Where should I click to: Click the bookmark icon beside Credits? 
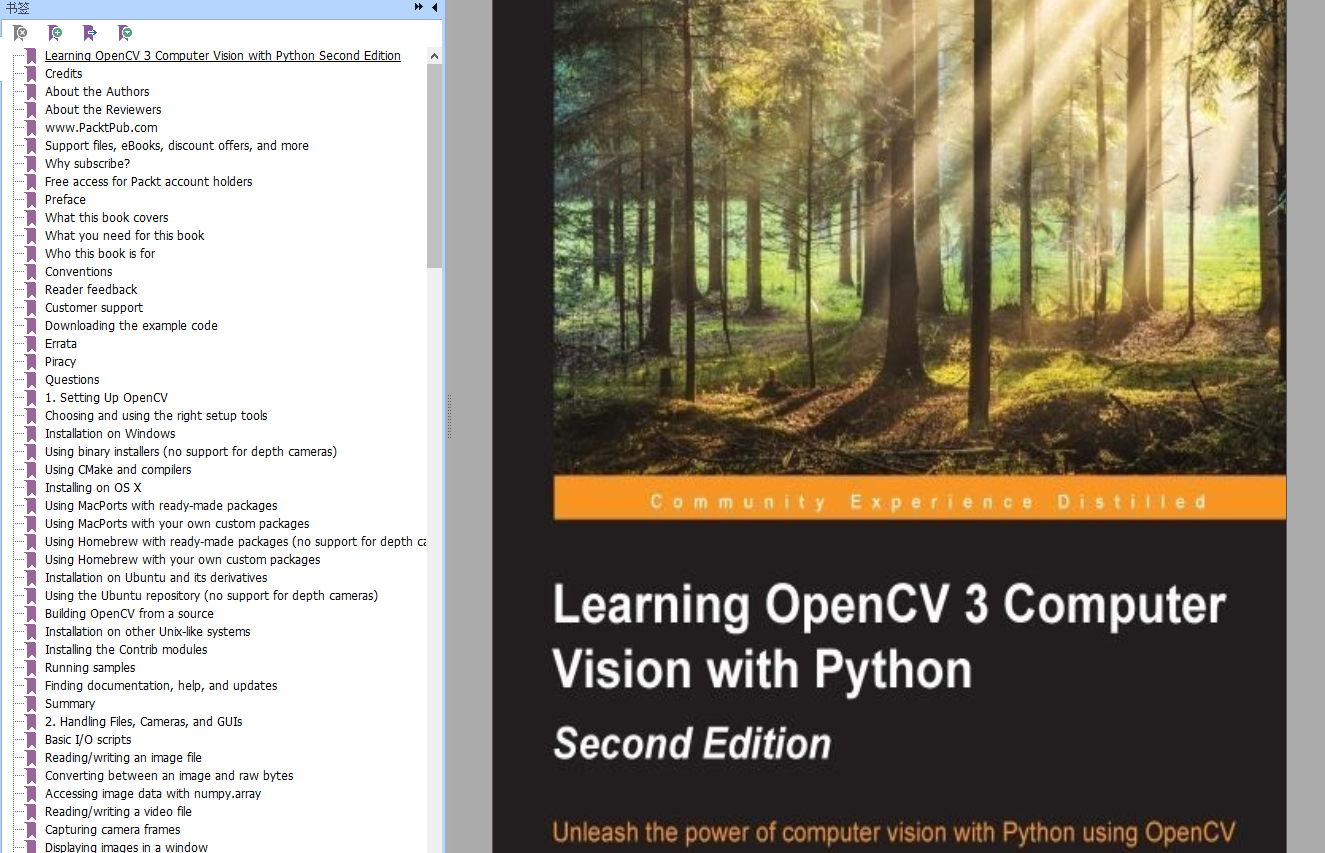pos(32,74)
